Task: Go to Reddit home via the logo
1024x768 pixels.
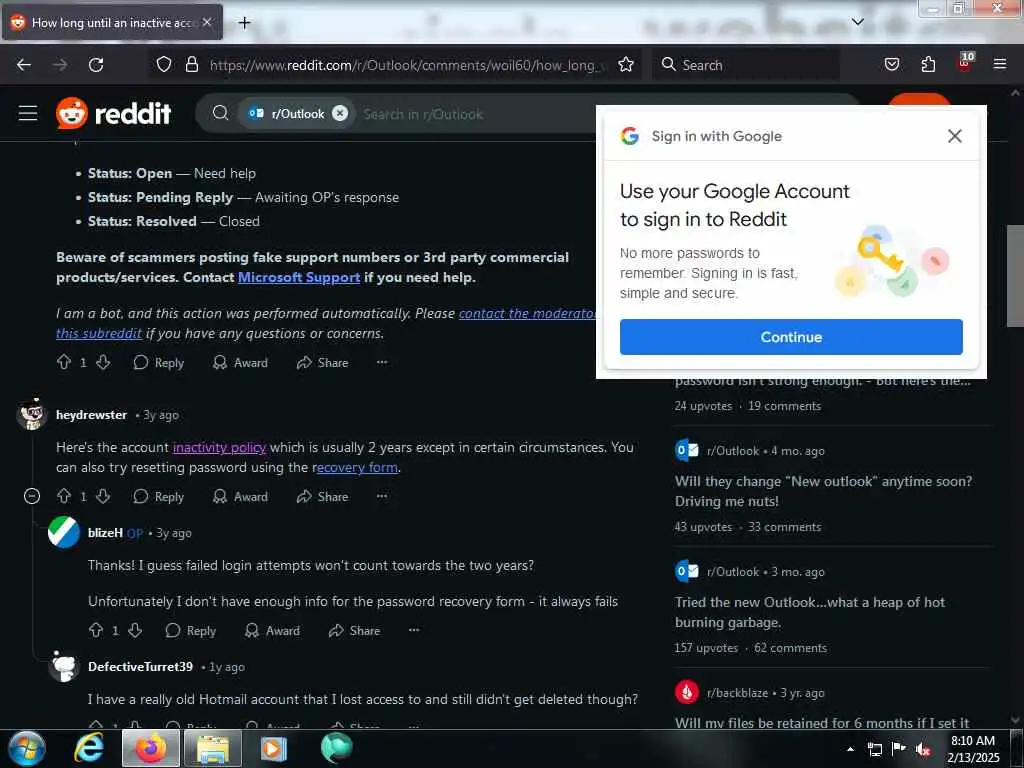Action: click(x=113, y=114)
